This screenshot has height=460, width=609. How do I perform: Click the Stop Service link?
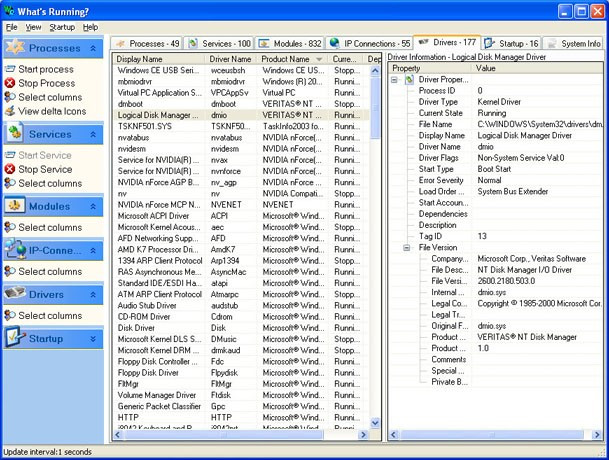(x=45, y=169)
